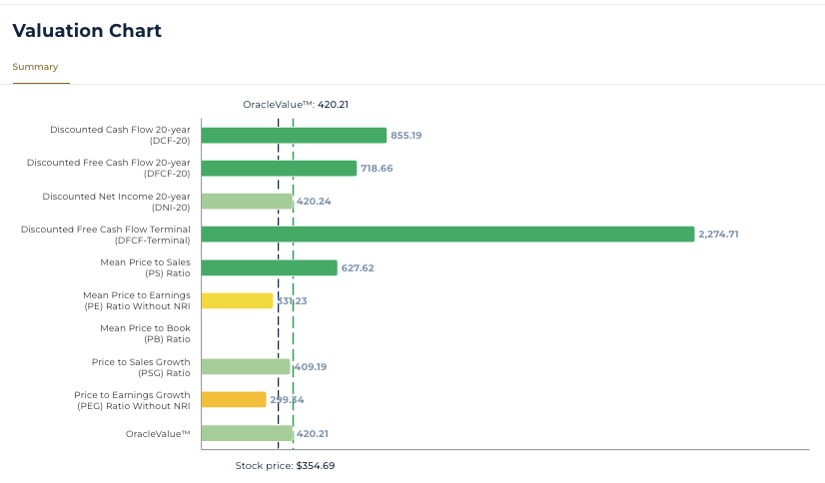Switch to the Summary tab

pos(35,67)
